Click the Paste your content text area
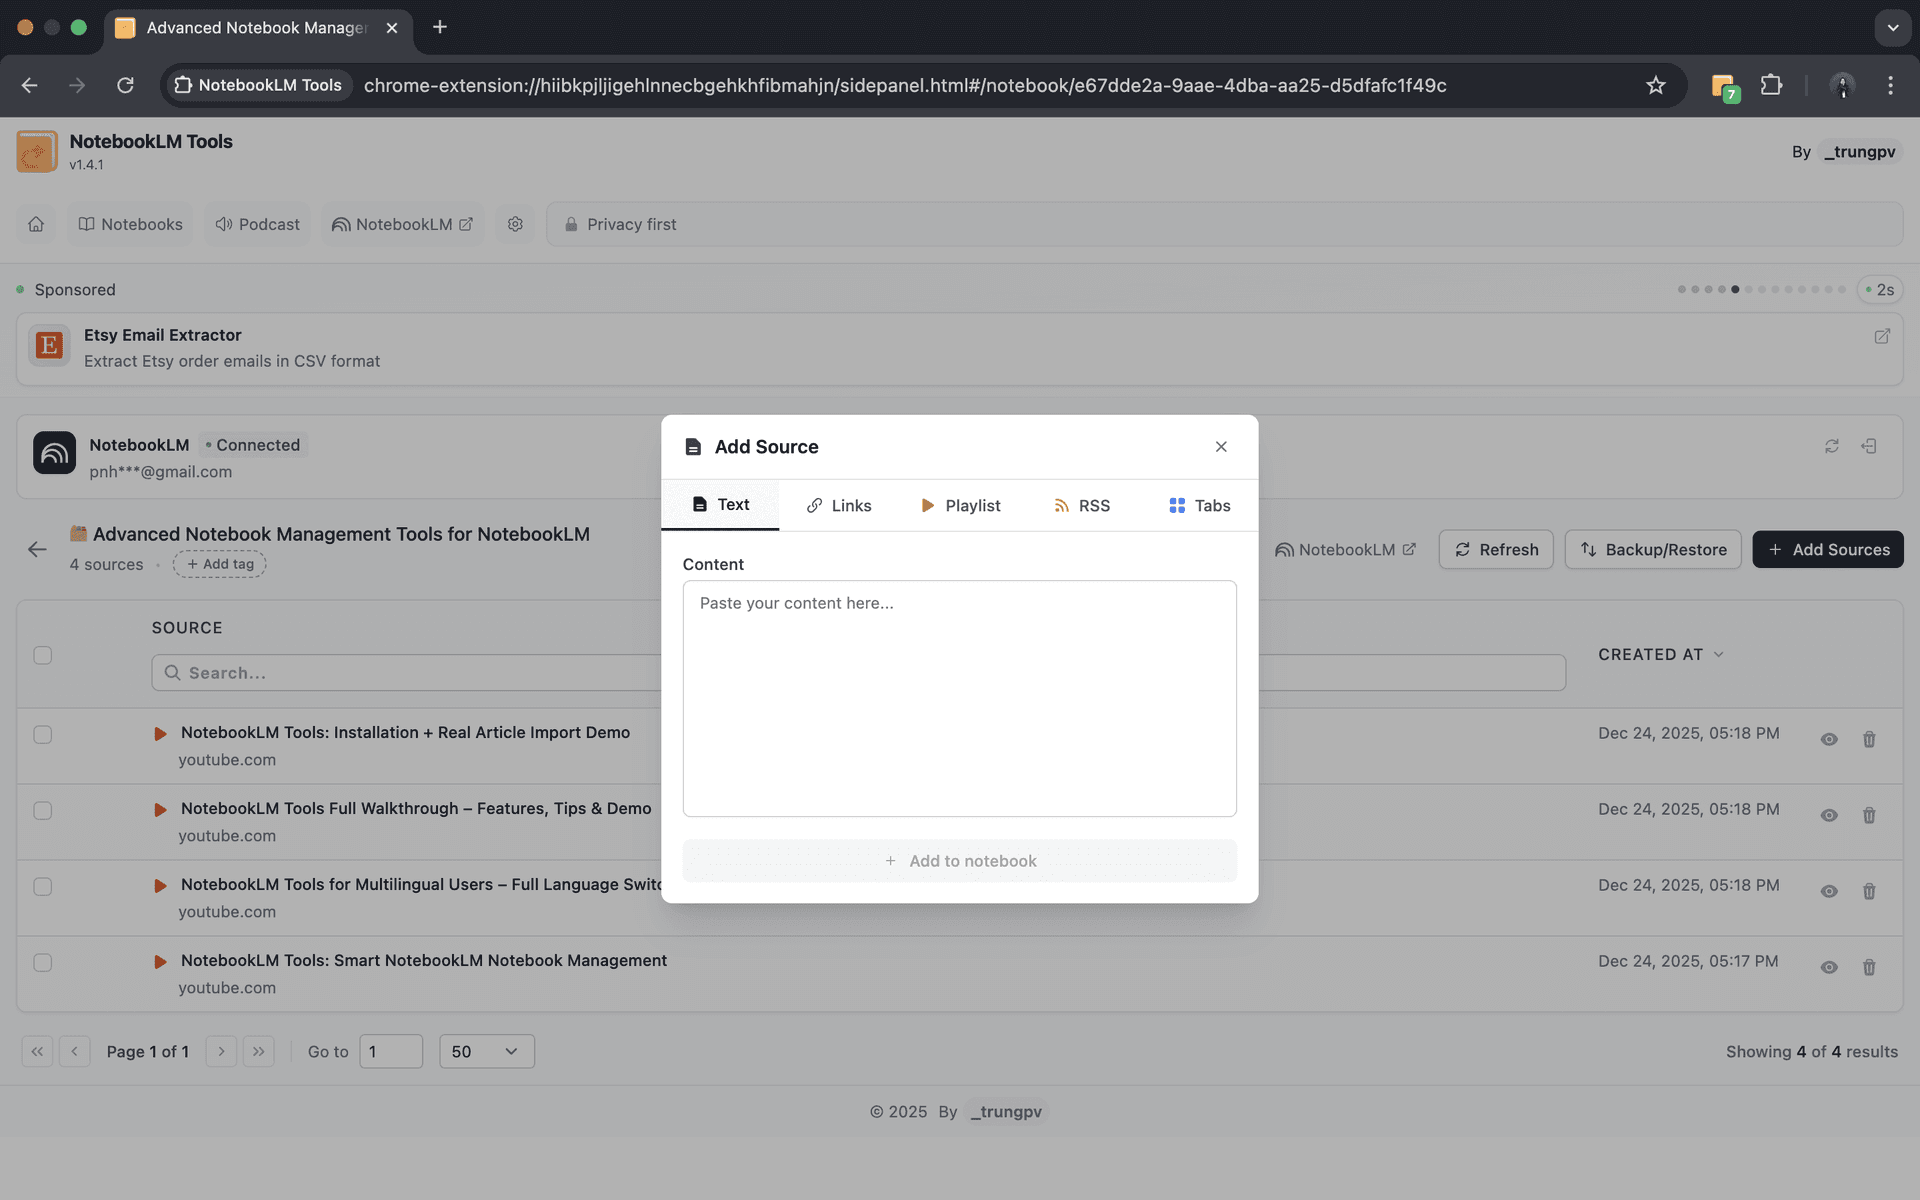This screenshot has width=1920, height=1200. (959, 698)
